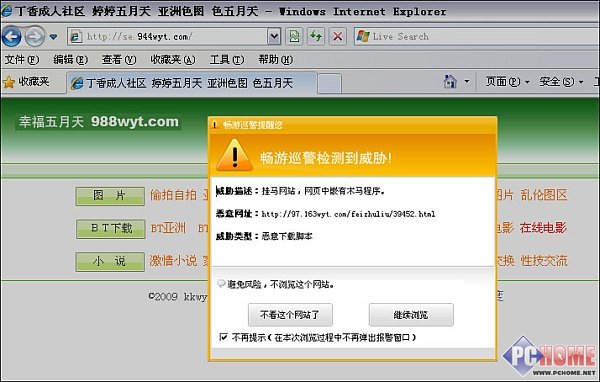The height and width of the screenshot is (382, 600).
Task: Click the Home page house icon
Action: click(450, 82)
